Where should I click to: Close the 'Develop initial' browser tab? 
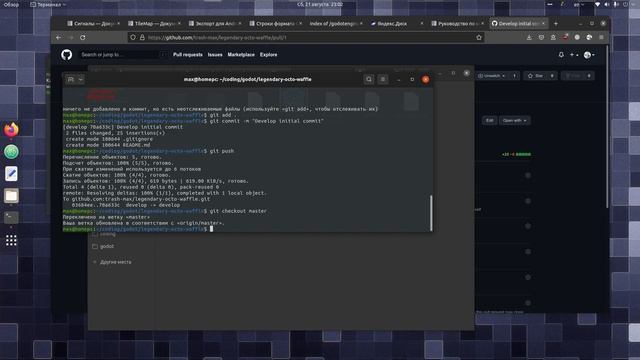click(544, 24)
